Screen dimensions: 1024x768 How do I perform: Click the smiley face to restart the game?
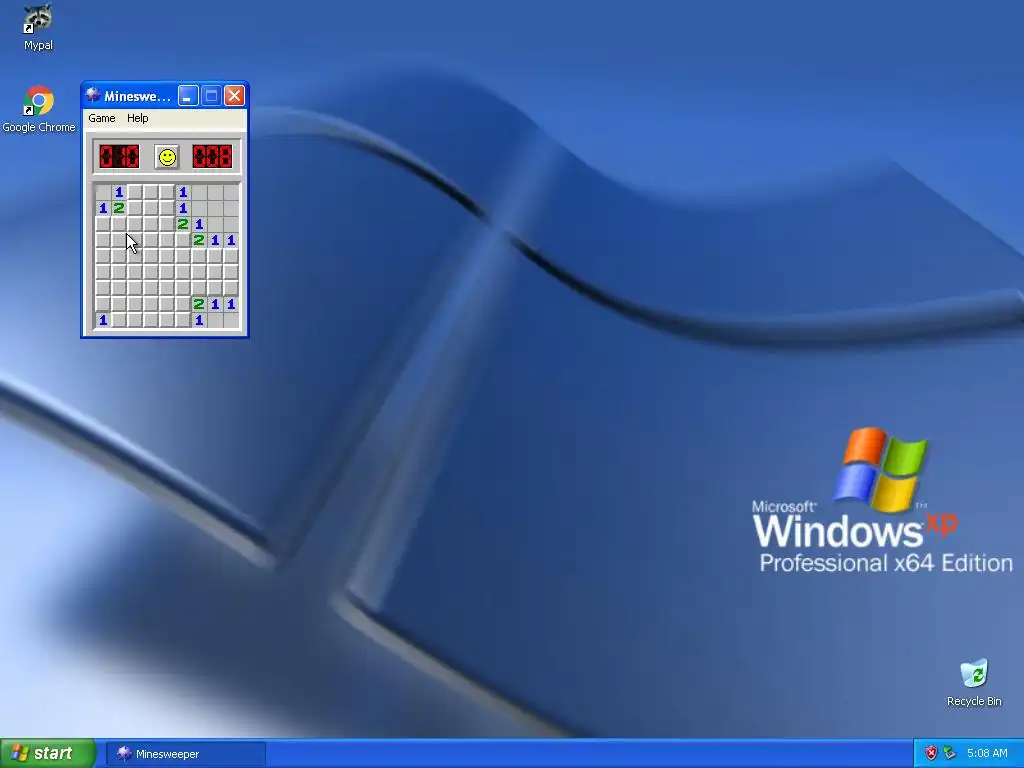pos(167,157)
